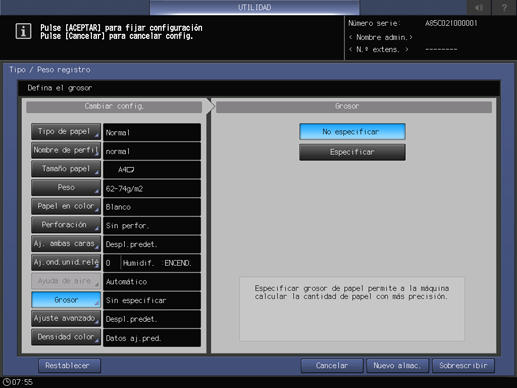
Task: Open the Ajuste avanzado setting
Action: [x=66, y=318]
